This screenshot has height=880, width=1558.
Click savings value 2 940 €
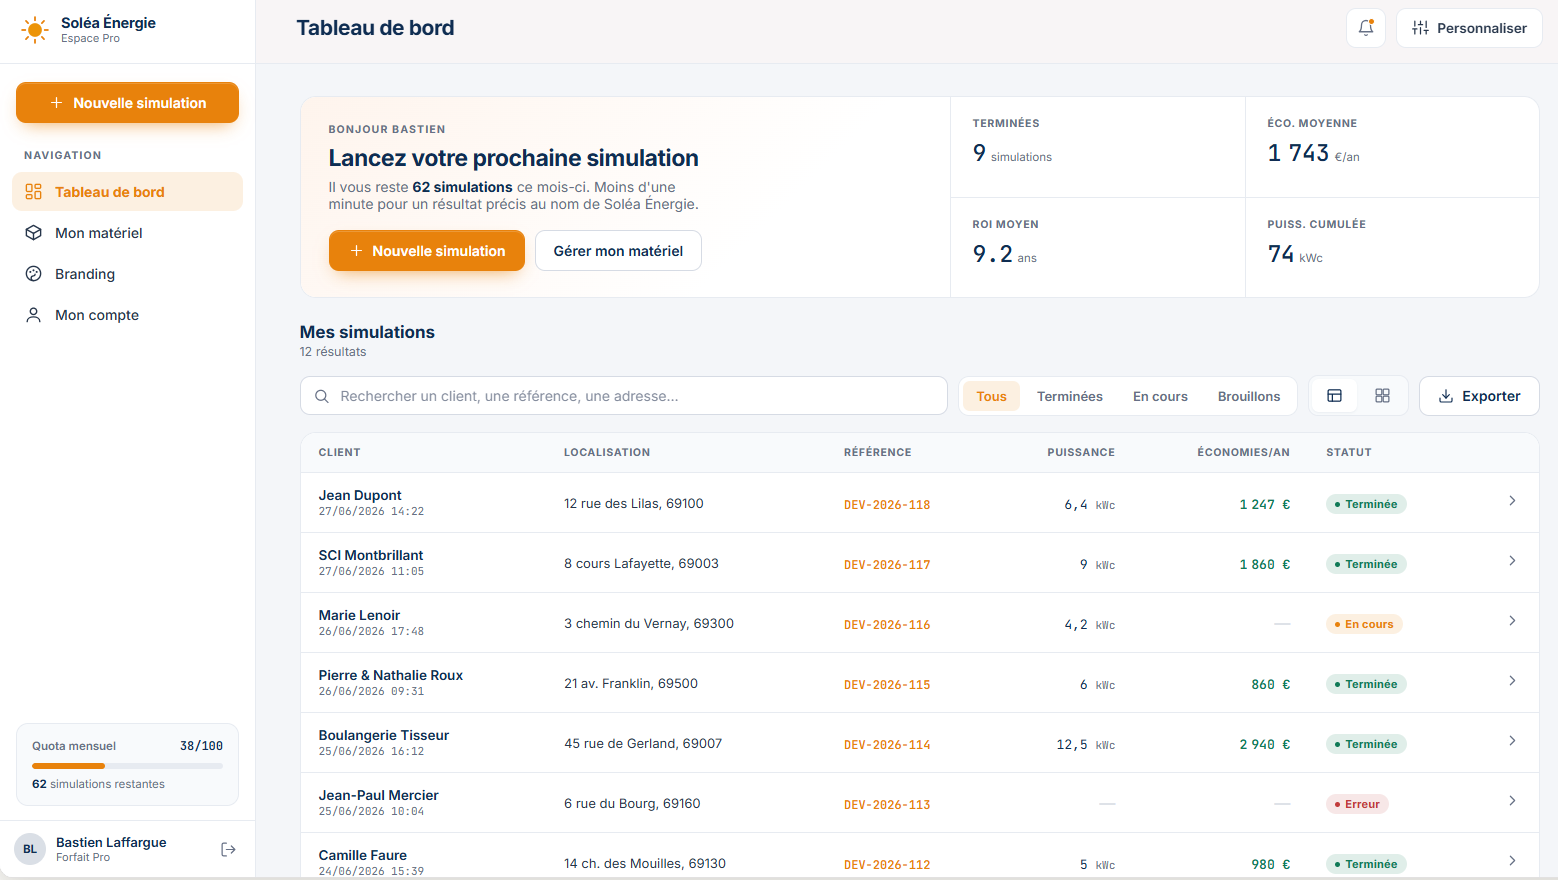point(1265,745)
